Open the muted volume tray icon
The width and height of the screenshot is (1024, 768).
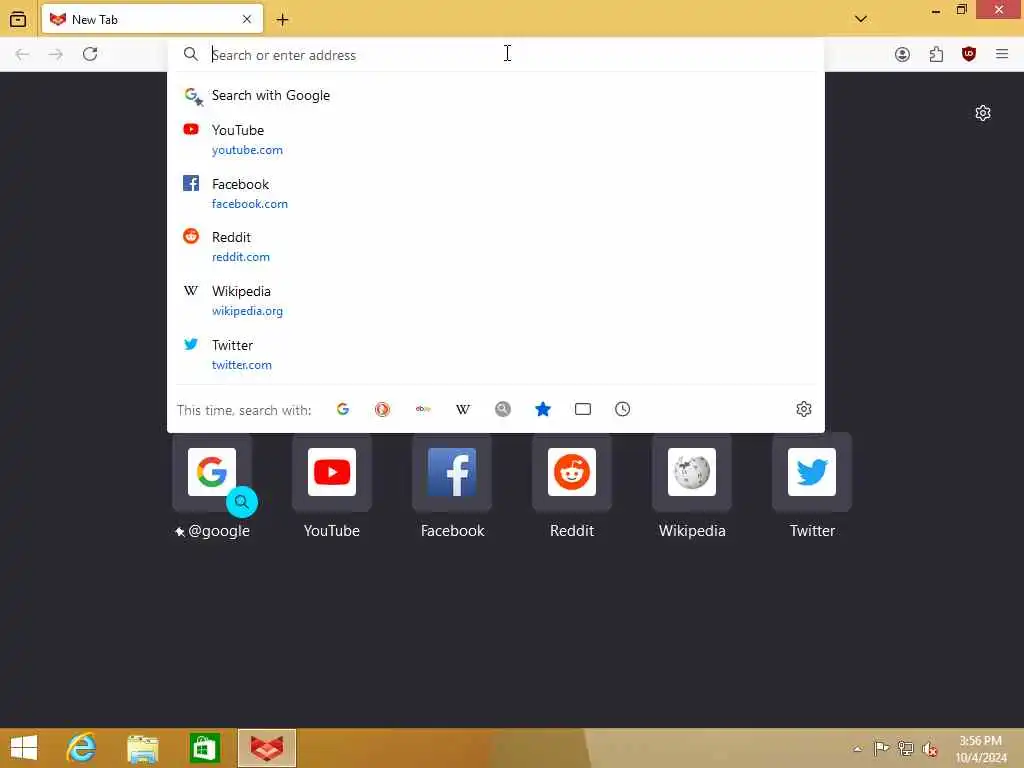click(929, 749)
